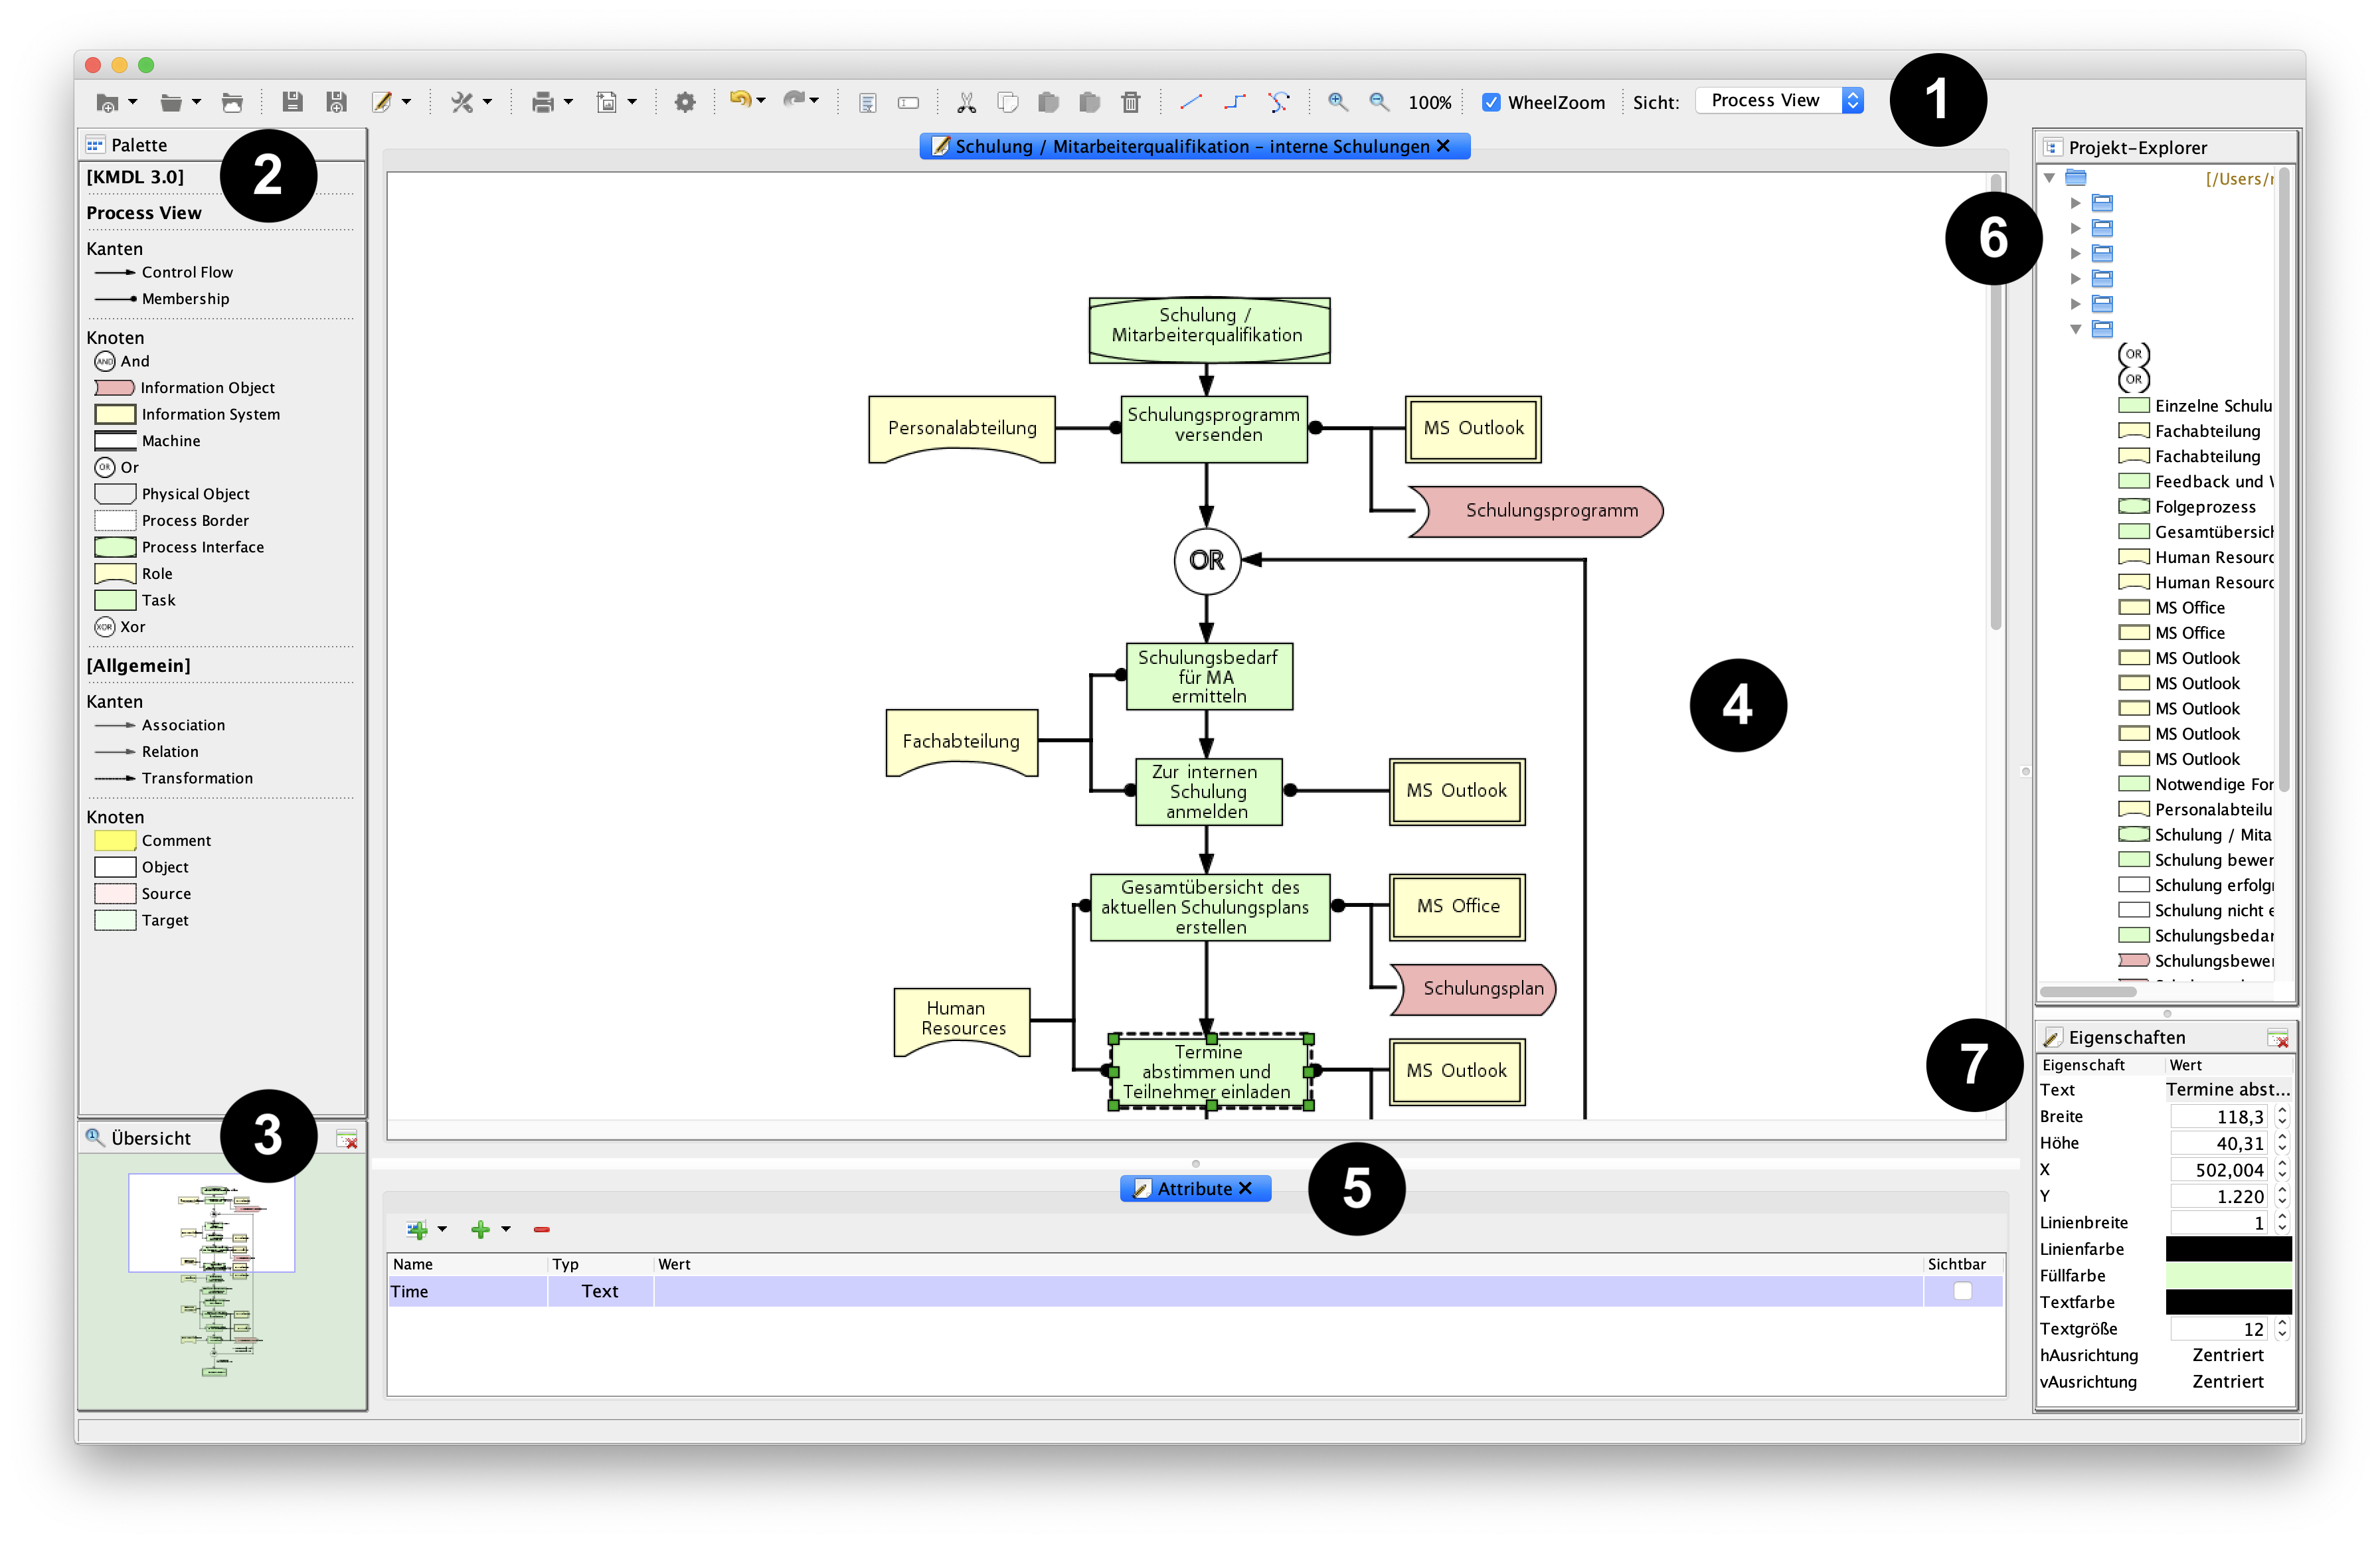Click the Breite value field
The image size is (2380, 1543).
pyautogui.click(x=2219, y=1116)
